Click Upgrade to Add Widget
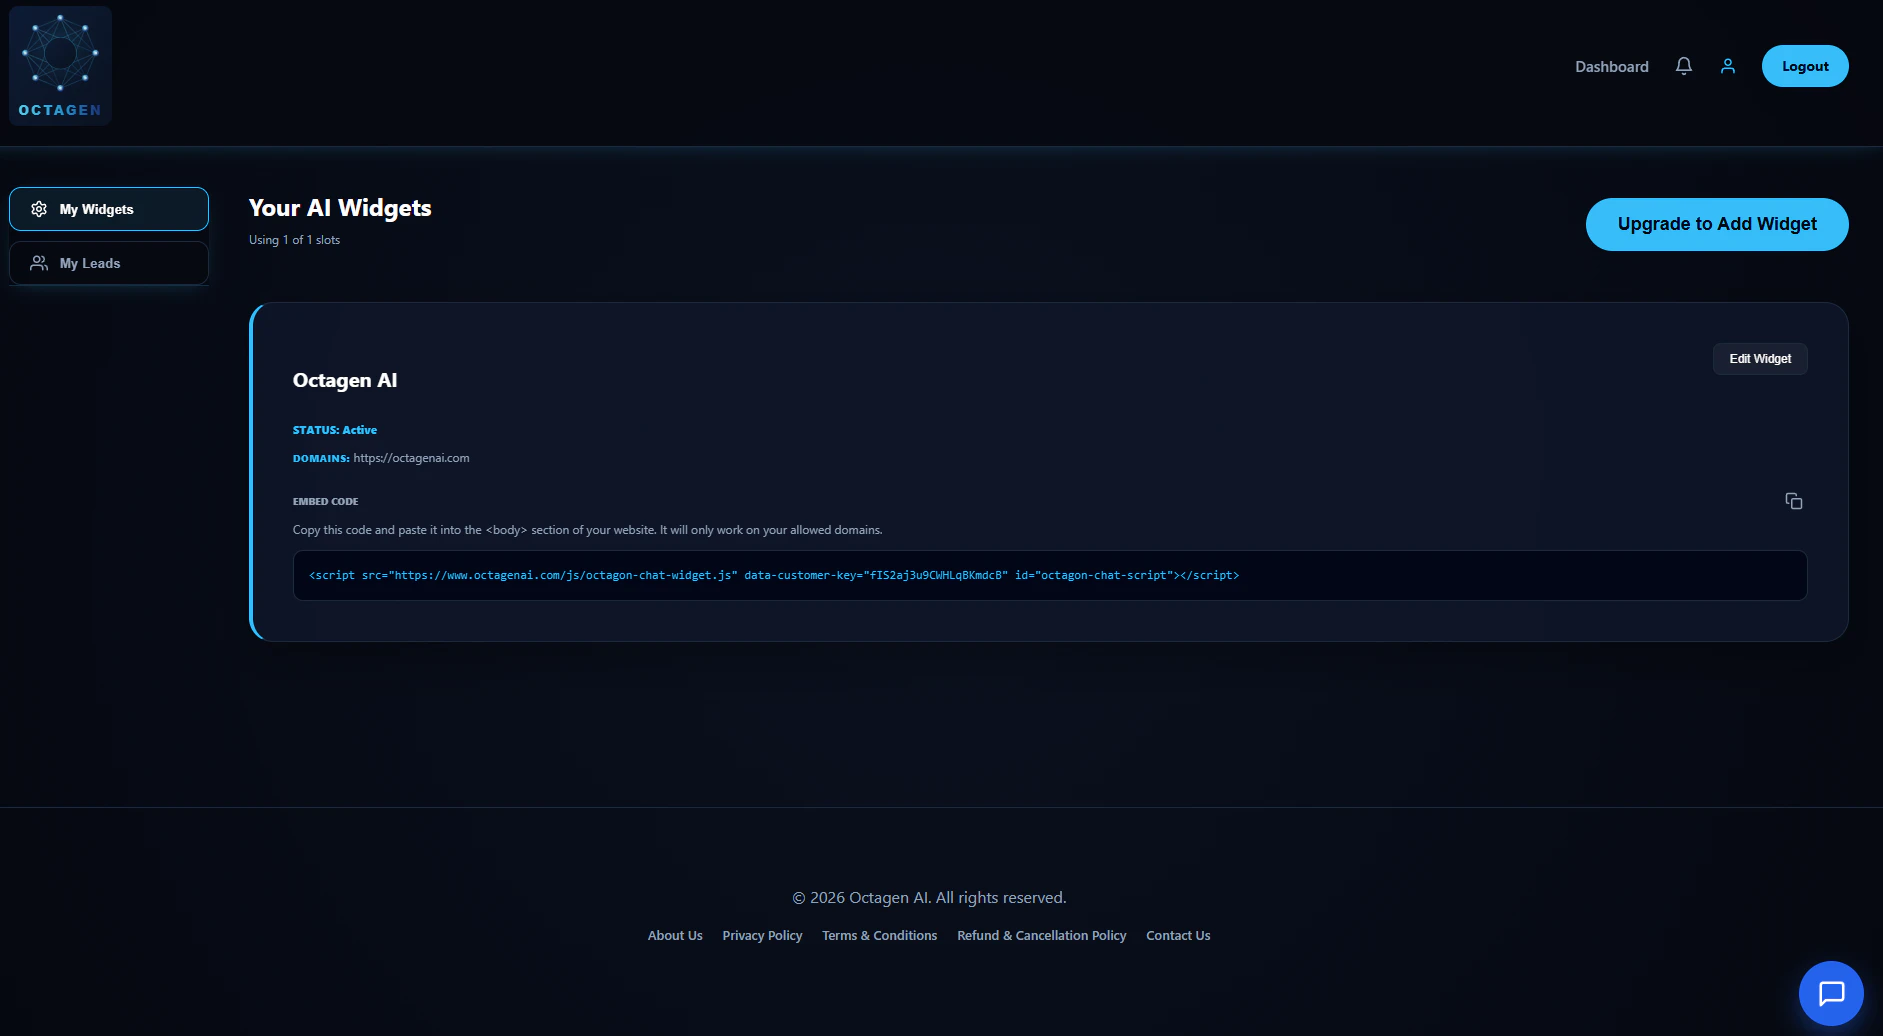This screenshot has width=1883, height=1036. point(1717,224)
